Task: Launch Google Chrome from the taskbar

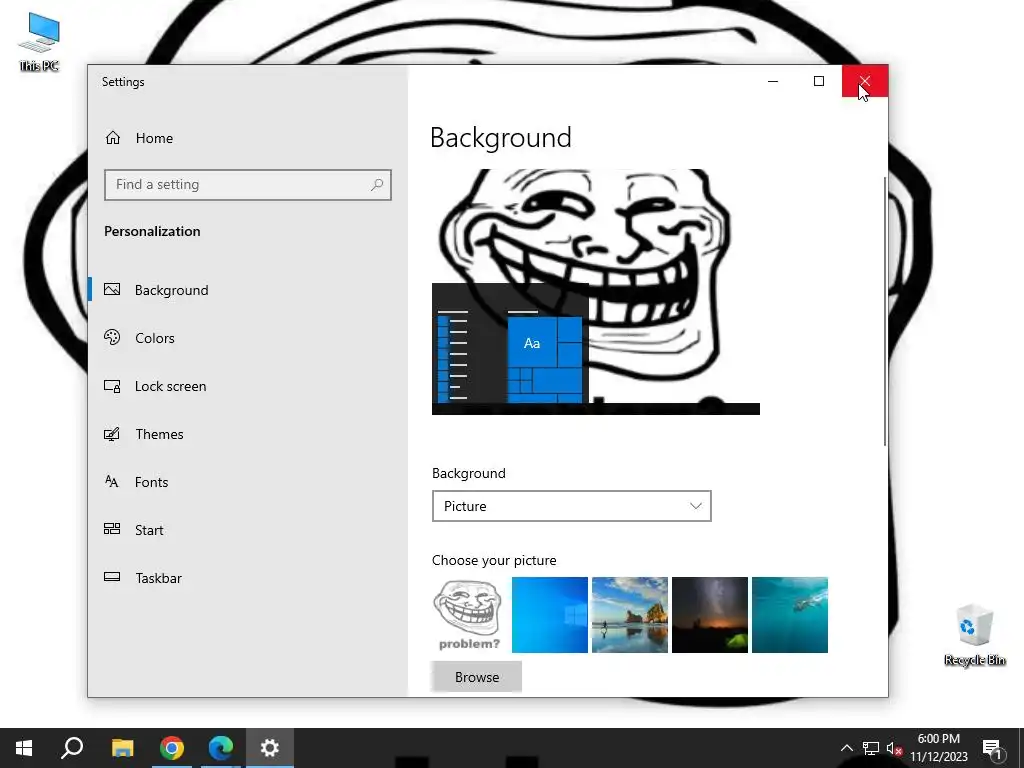Action: coord(172,748)
